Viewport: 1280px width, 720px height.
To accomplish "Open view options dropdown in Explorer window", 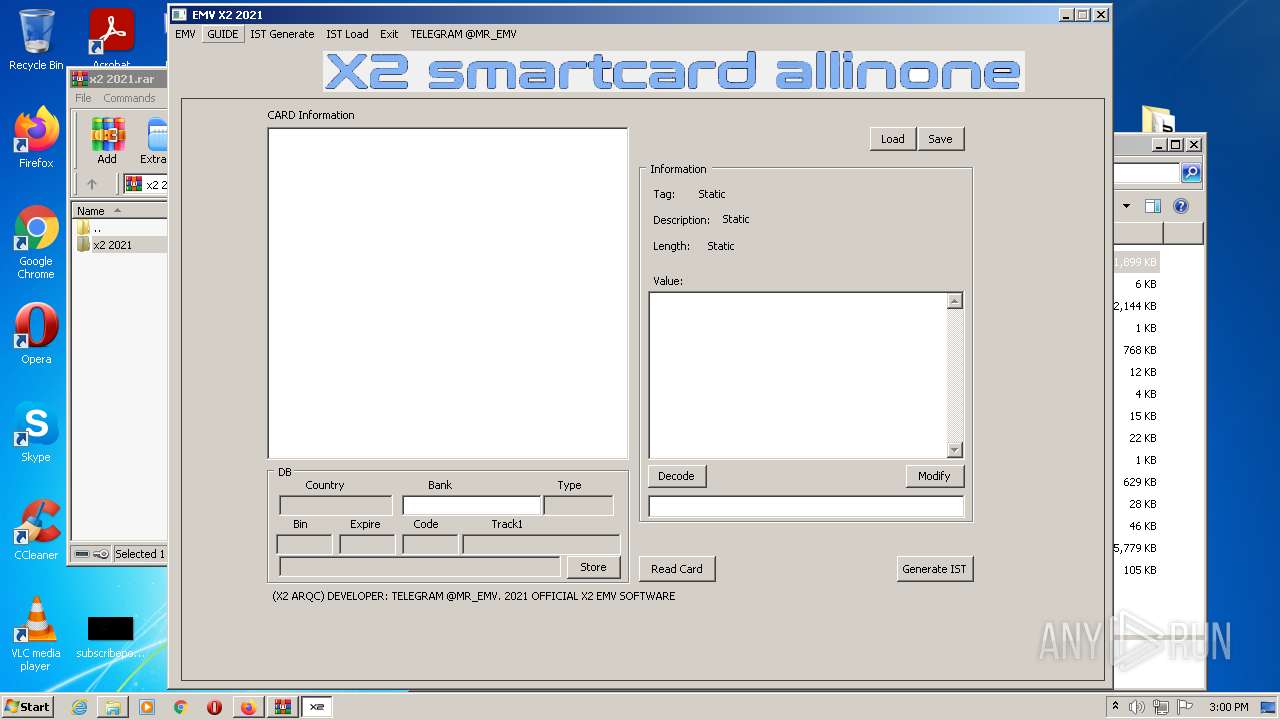I will [x=1126, y=206].
